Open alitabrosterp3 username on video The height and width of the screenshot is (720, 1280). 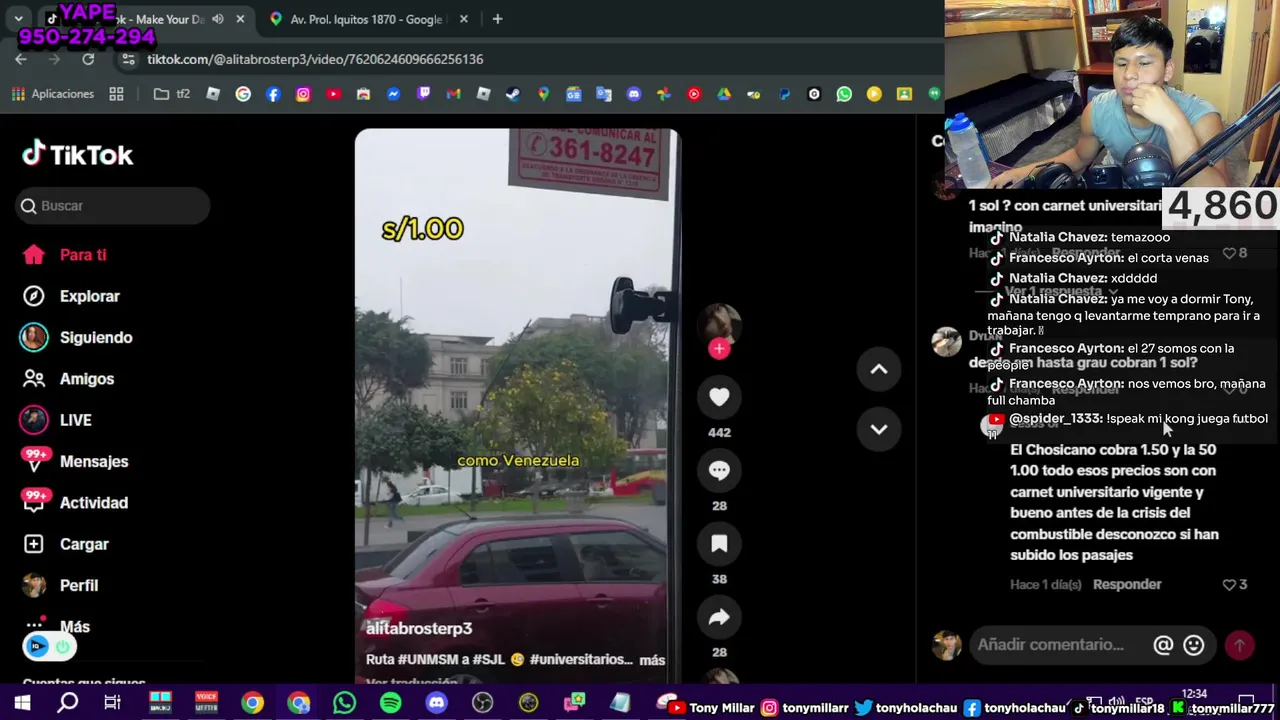(x=419, y=628)
